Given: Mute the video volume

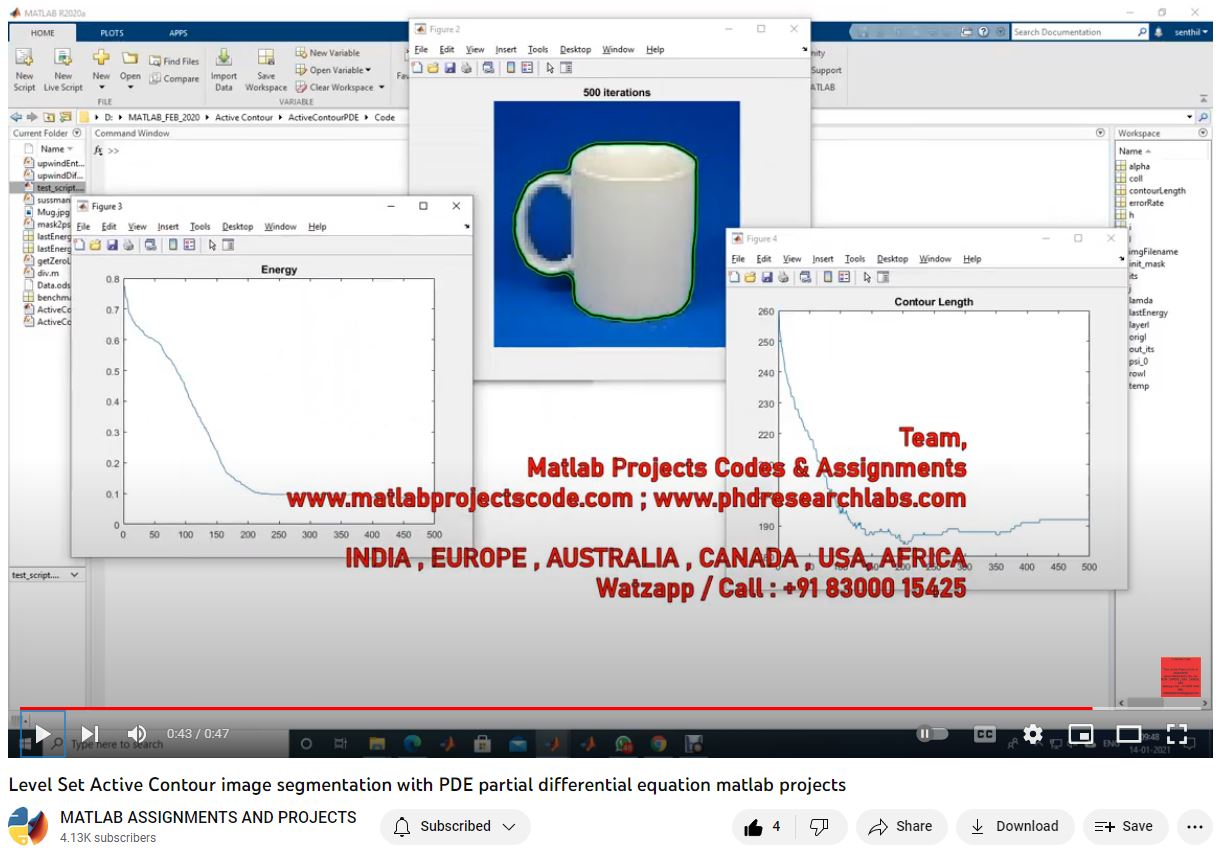Looking at the screenshot, I should (x=137, y=734).
